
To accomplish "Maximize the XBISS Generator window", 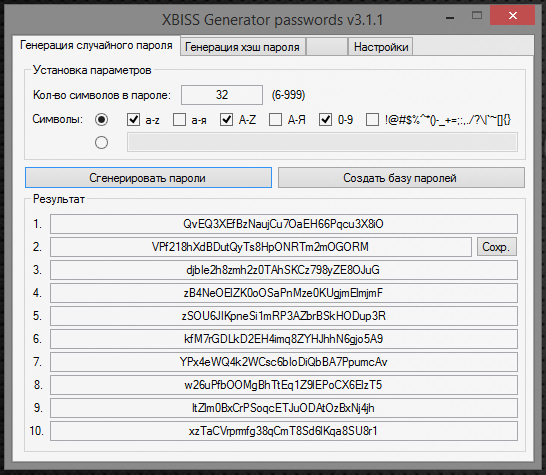I will pos(477,15).
